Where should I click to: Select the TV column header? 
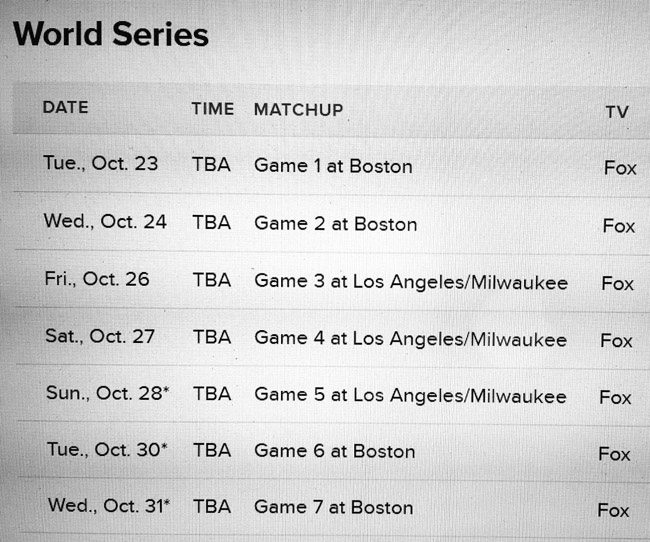[617, 112]
